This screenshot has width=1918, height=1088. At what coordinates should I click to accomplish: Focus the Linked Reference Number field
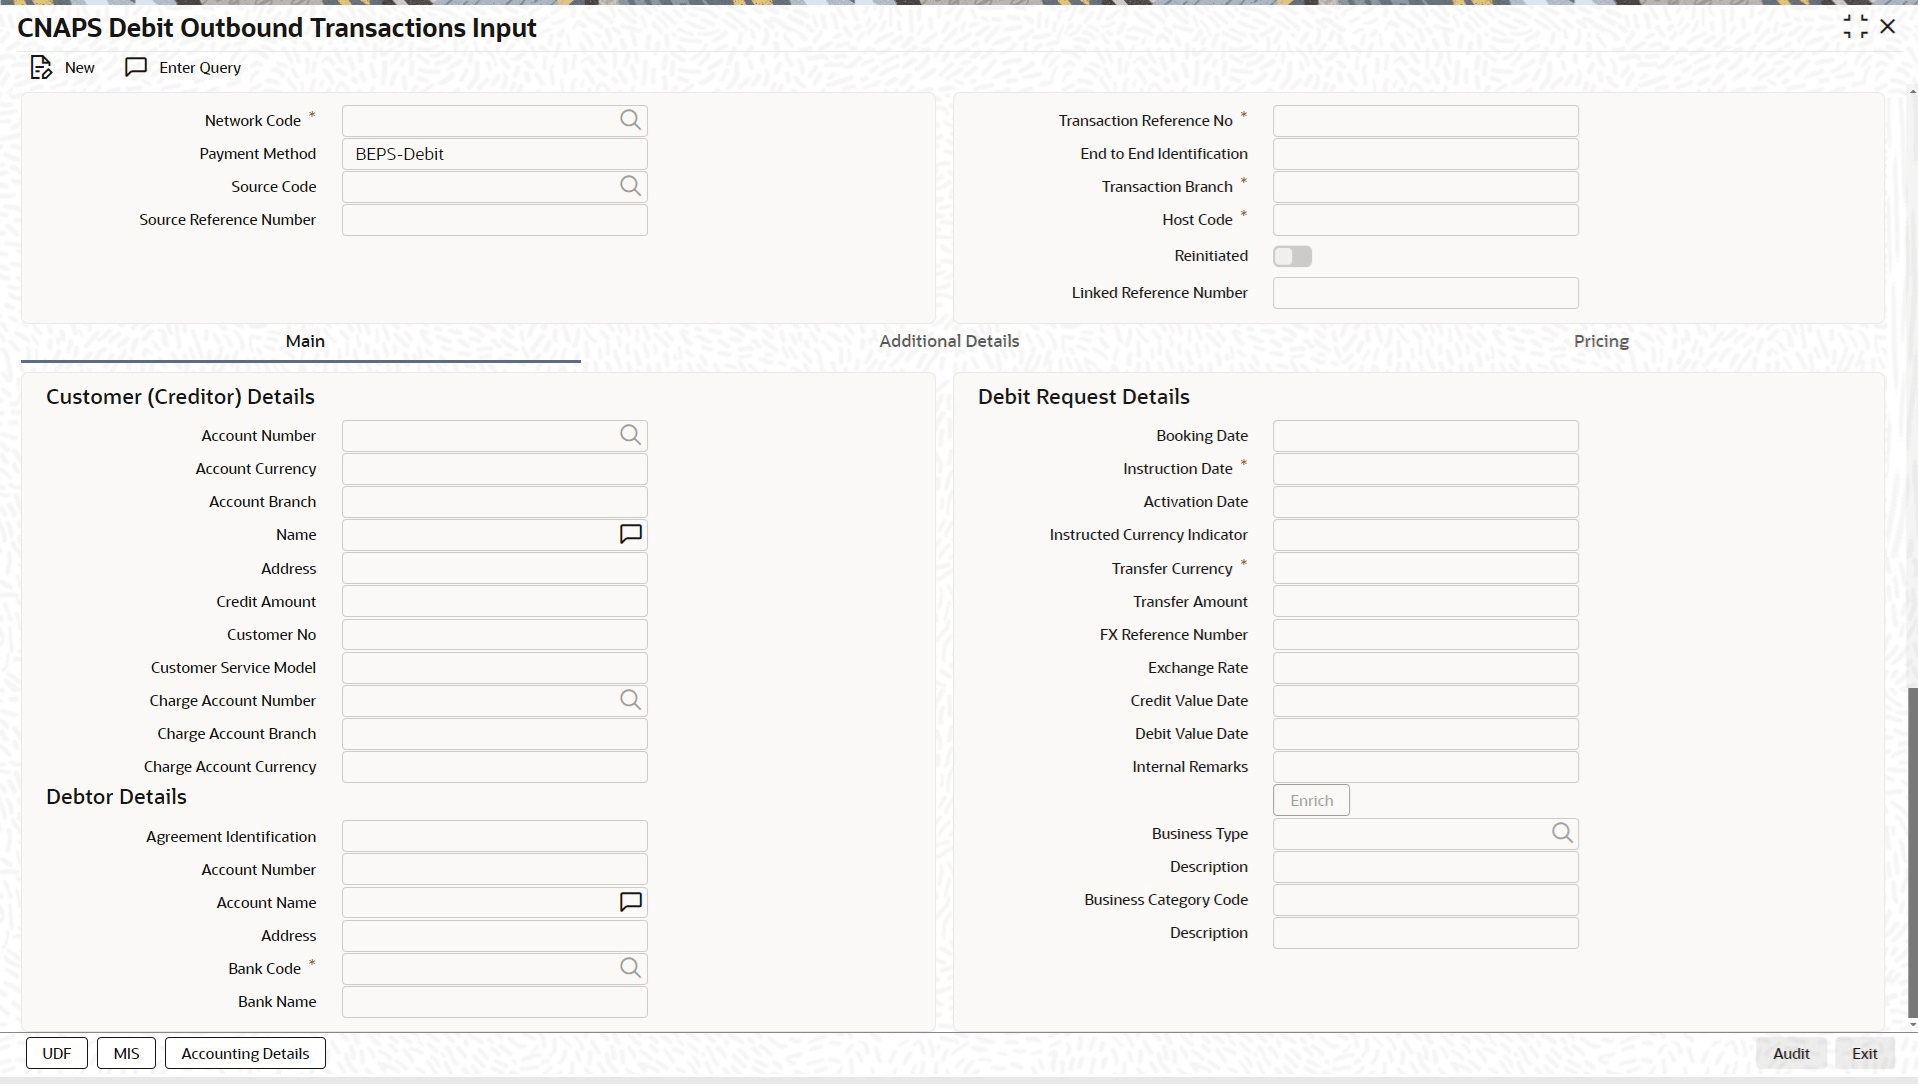(x=1426, y=293)
